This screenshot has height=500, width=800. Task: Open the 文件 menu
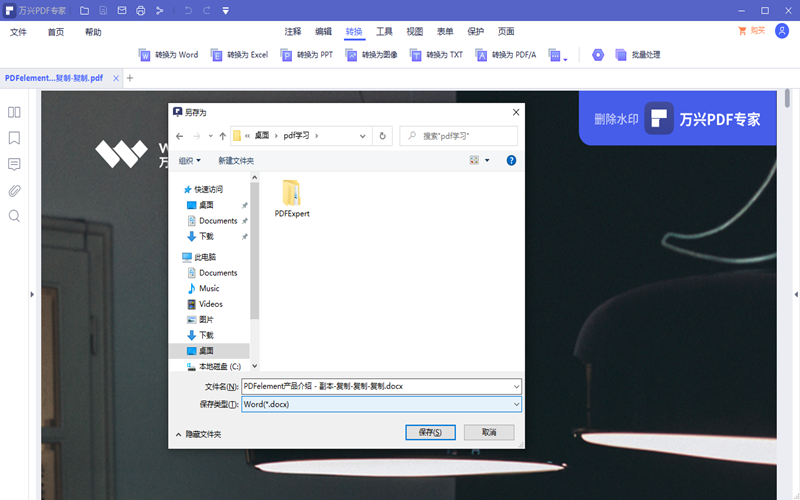pos(18,32)
